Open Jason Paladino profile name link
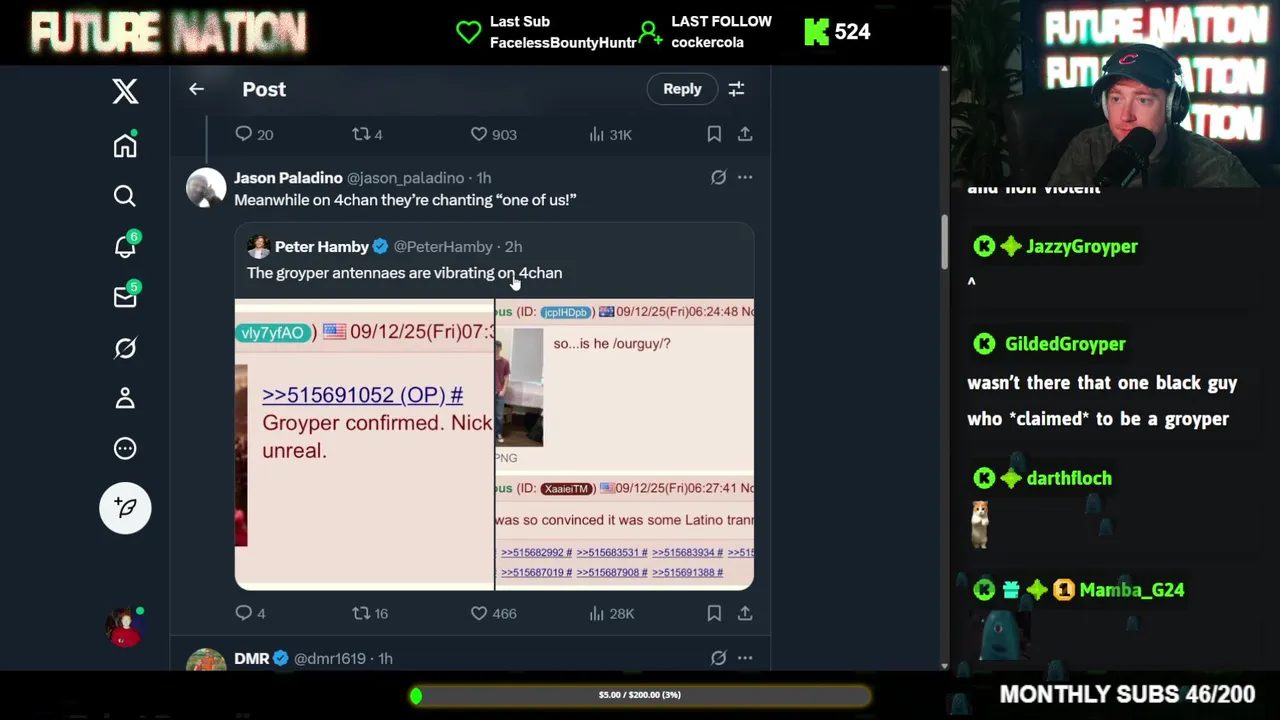The width and height of the screenshot is (1280, 720). pos(288,178)
